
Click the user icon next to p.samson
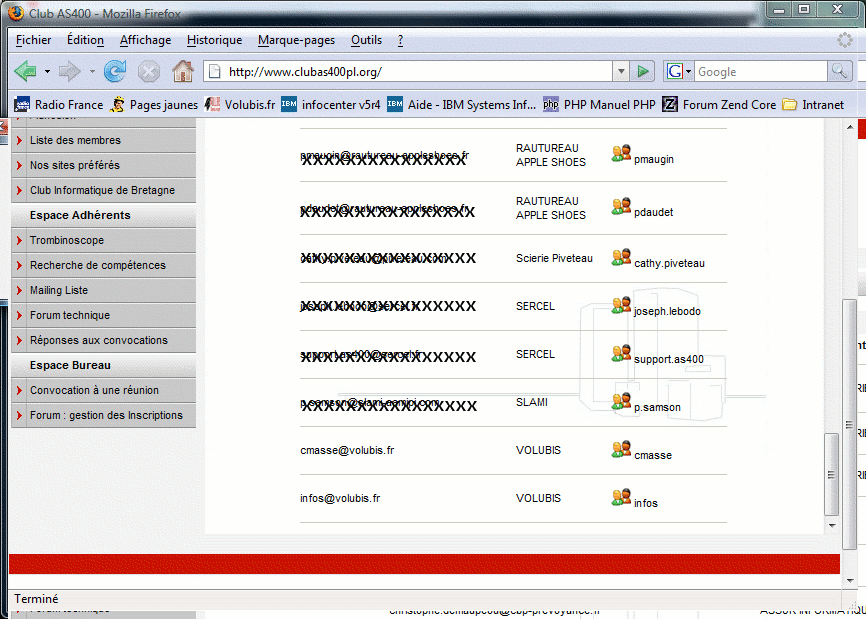coord(621,401)
